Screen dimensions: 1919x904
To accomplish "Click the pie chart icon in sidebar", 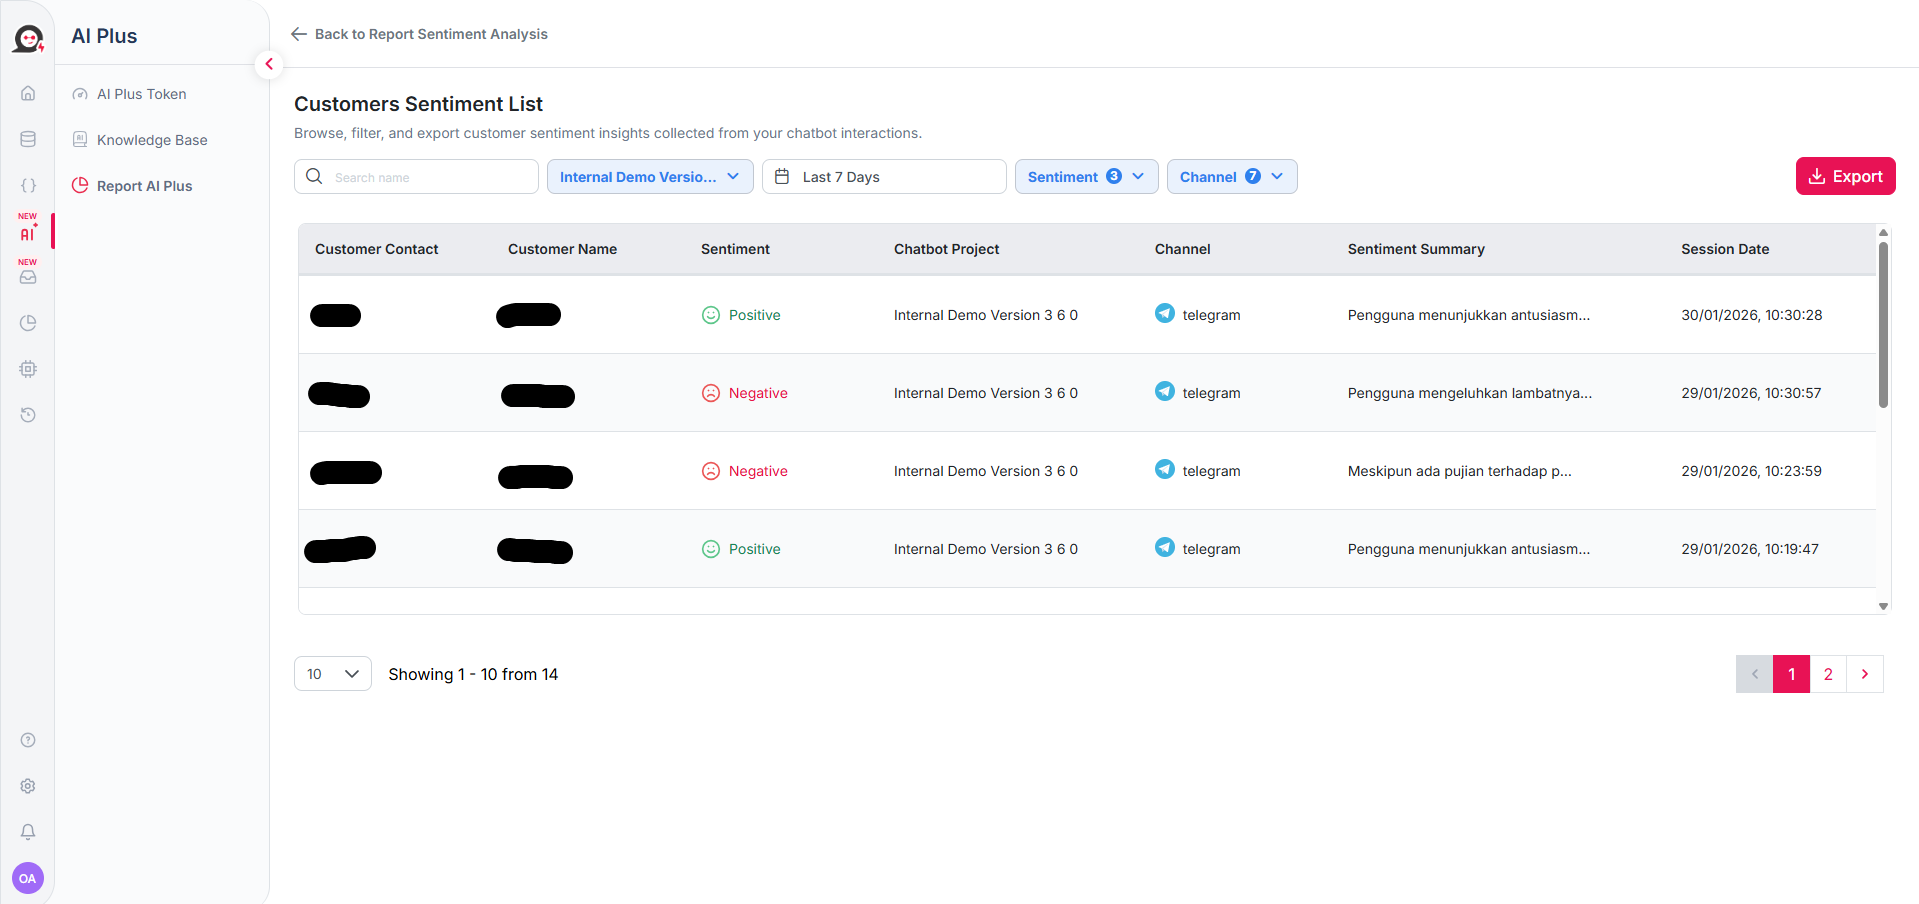I will [28, 323].
